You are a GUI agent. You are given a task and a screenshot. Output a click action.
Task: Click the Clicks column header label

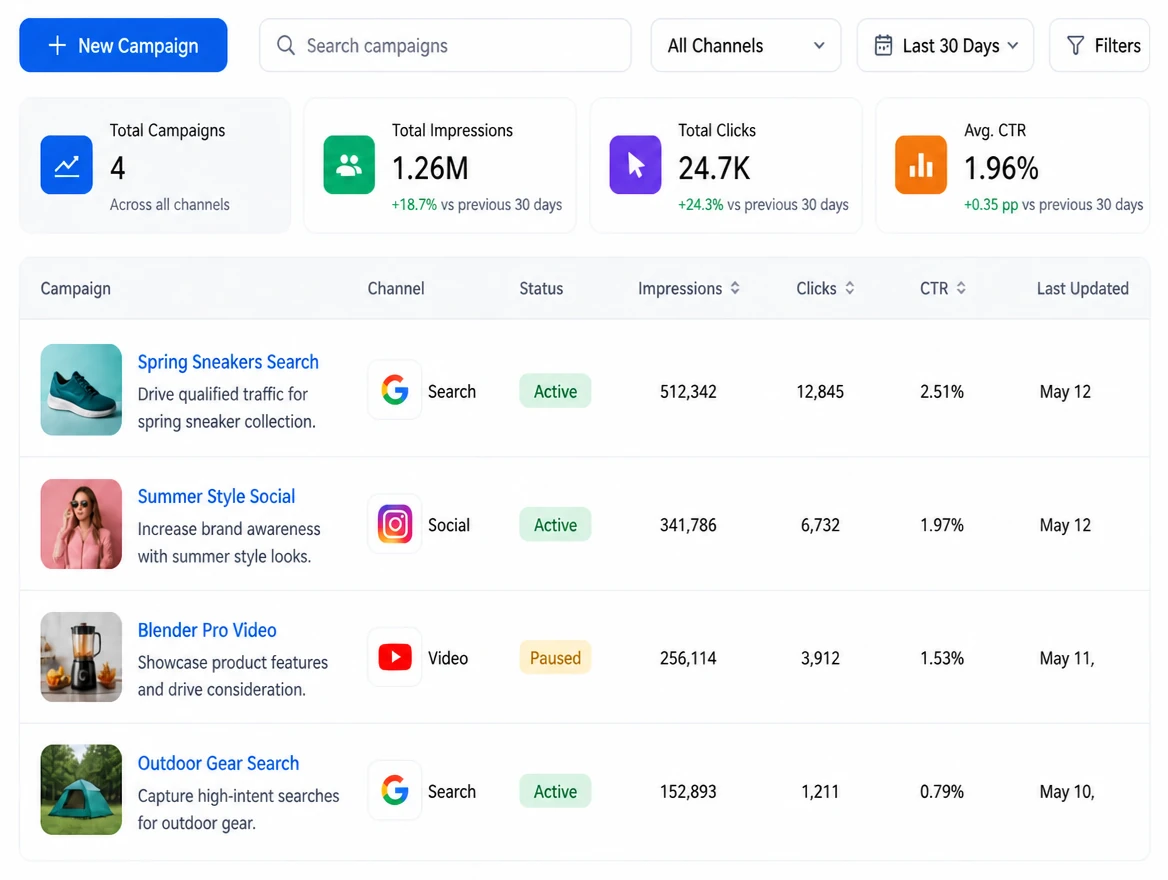pos(816,288)
